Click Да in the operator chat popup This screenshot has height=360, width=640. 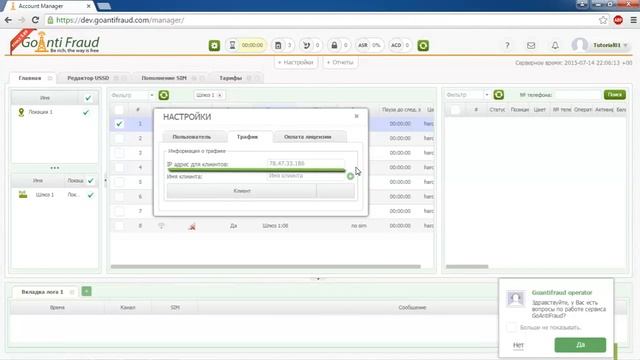point(580,345)
